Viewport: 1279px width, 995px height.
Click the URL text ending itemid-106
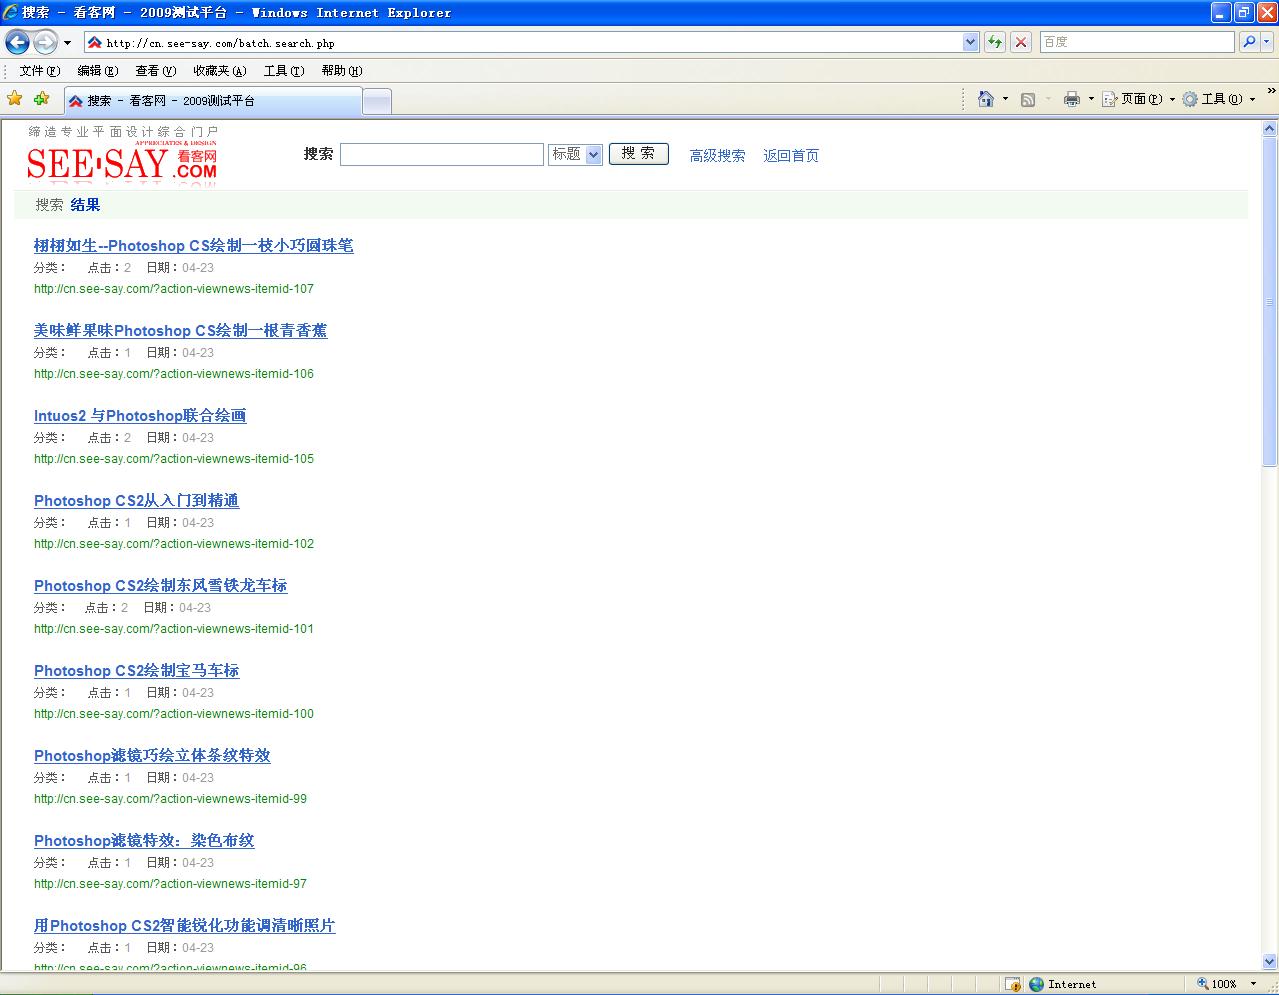(x=174, y=374)
